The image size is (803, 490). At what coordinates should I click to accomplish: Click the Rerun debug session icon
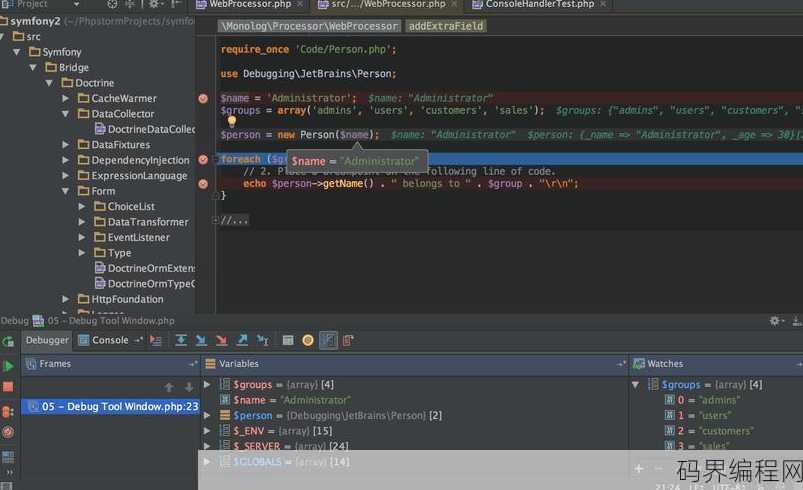8,342
